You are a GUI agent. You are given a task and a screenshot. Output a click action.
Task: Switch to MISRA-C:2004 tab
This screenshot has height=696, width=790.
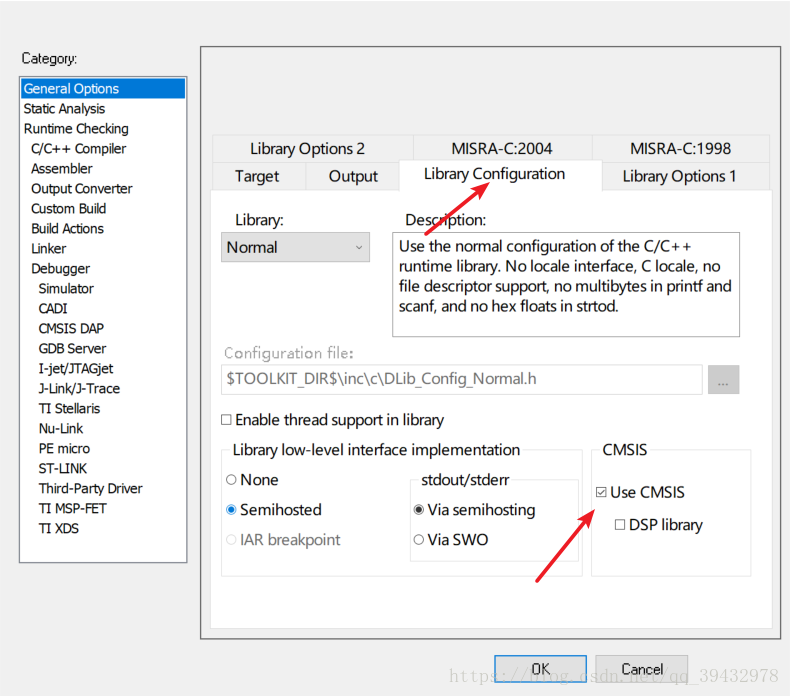point(502,149)
